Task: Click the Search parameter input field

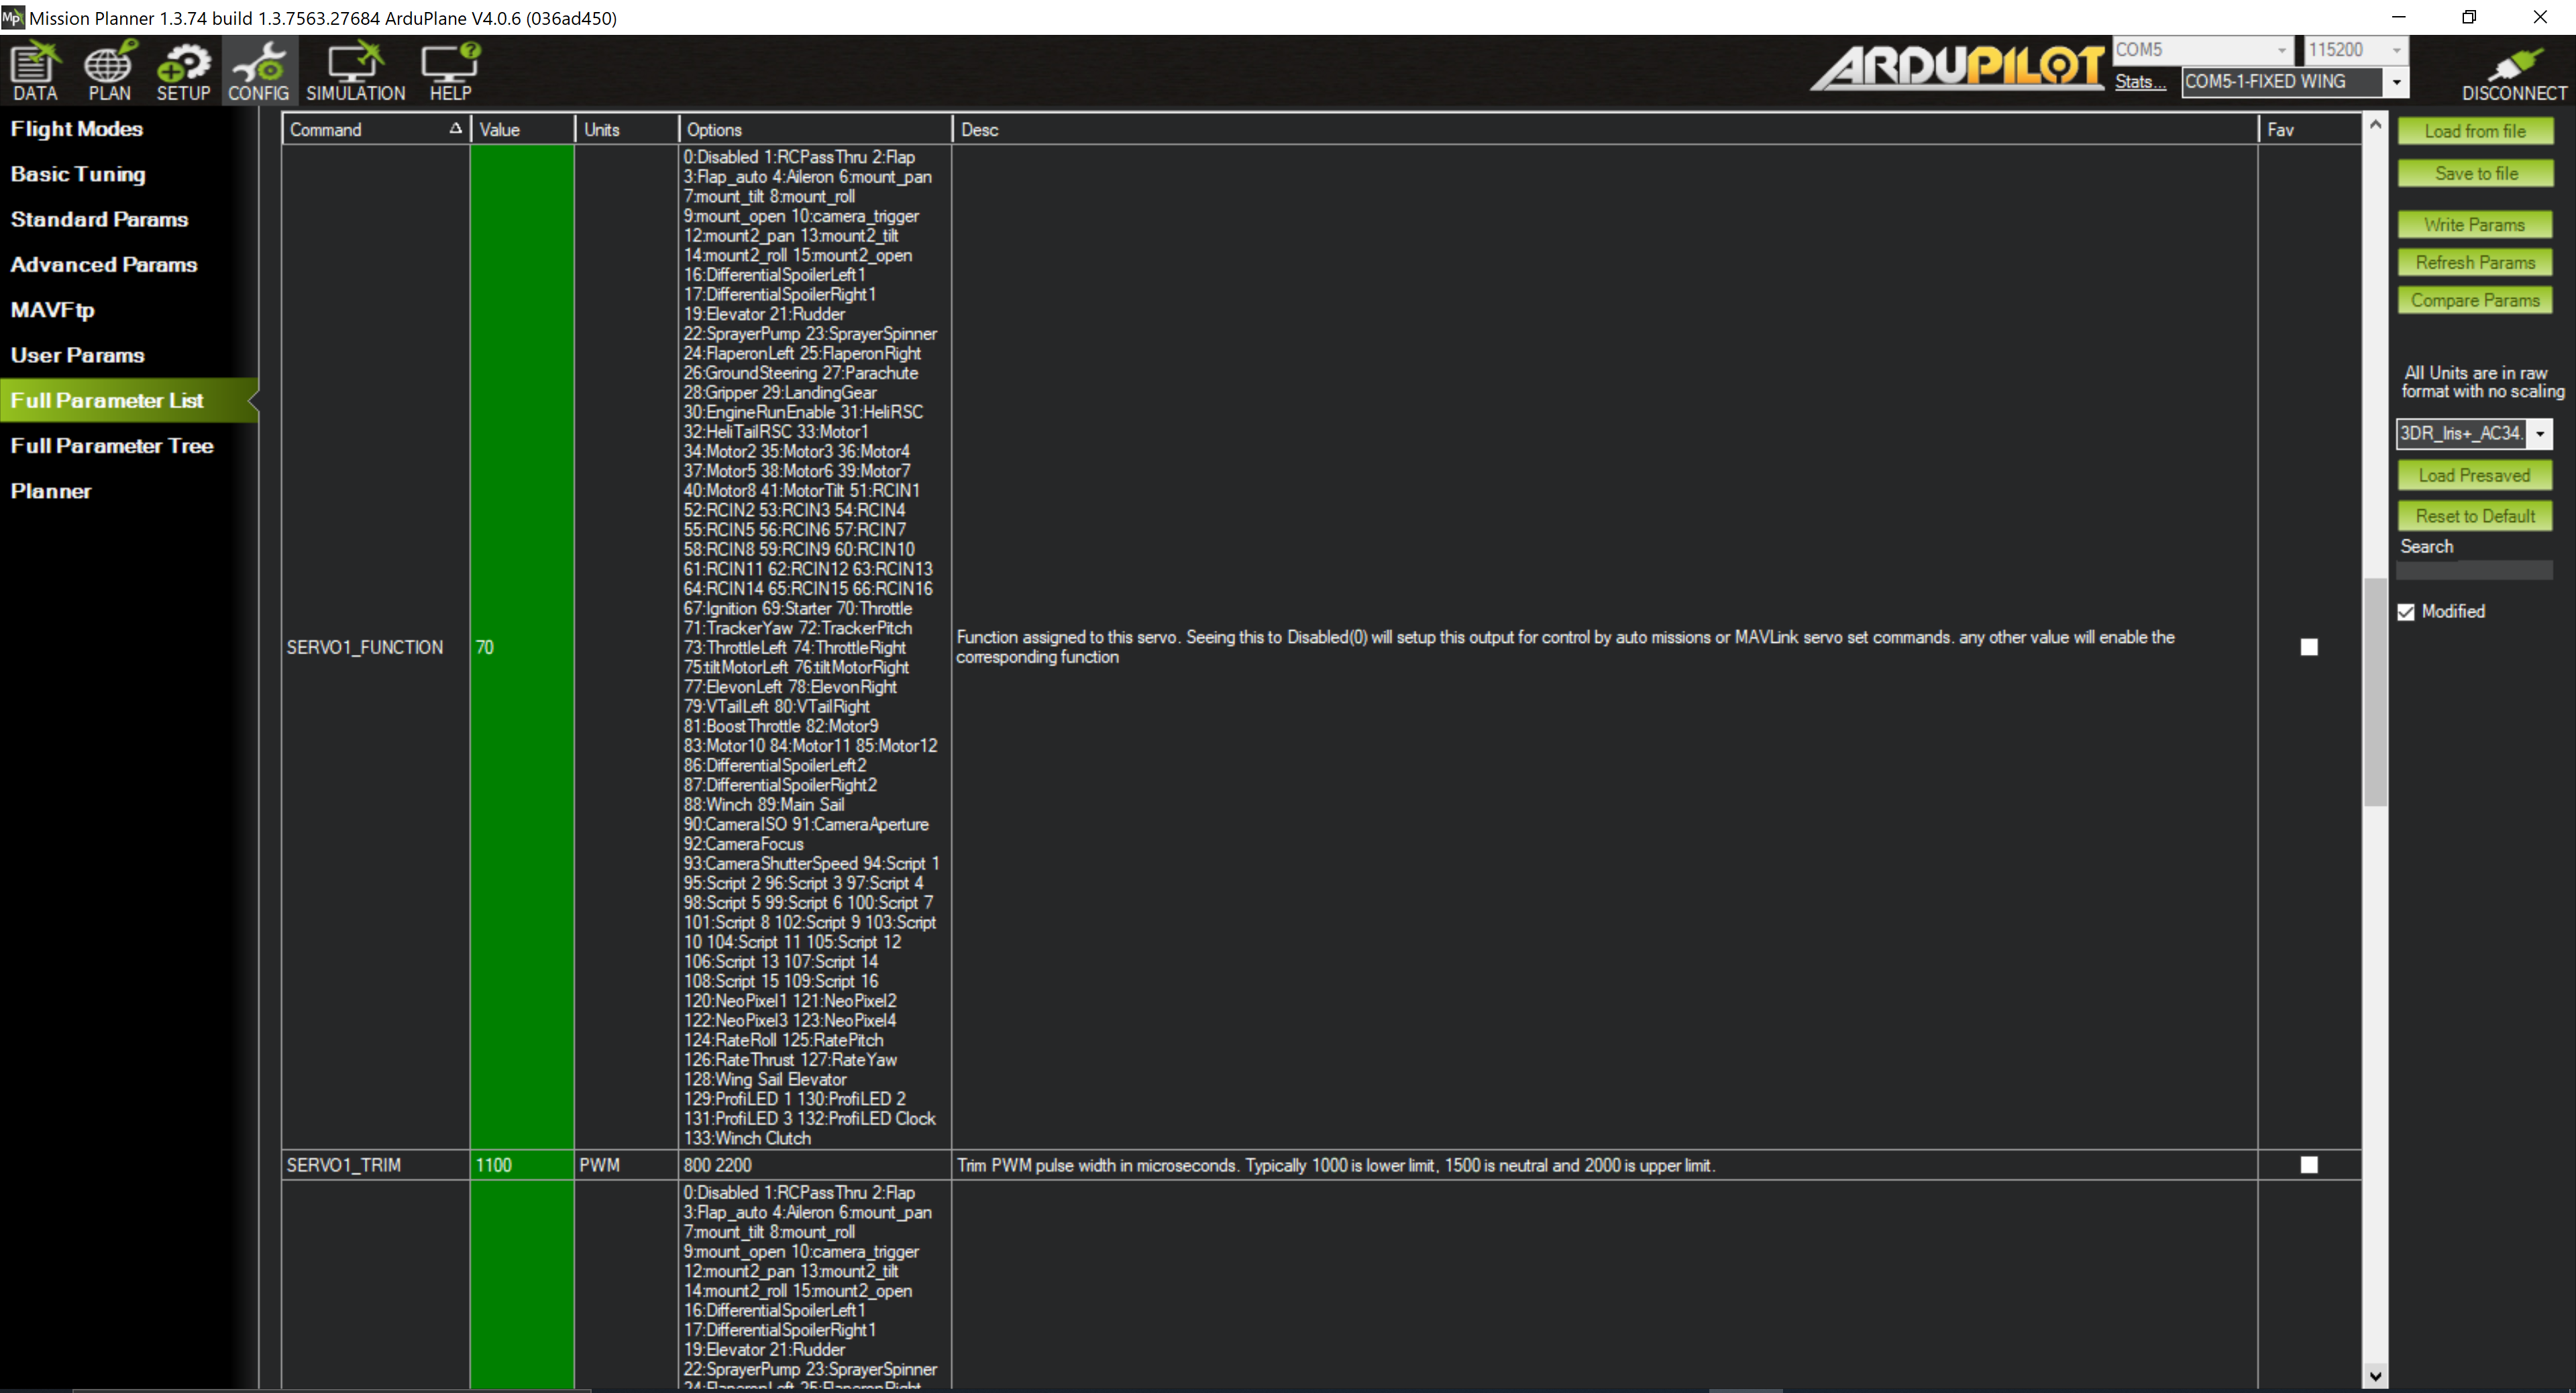Action: pyautogui.click(x=2474, y=570)
